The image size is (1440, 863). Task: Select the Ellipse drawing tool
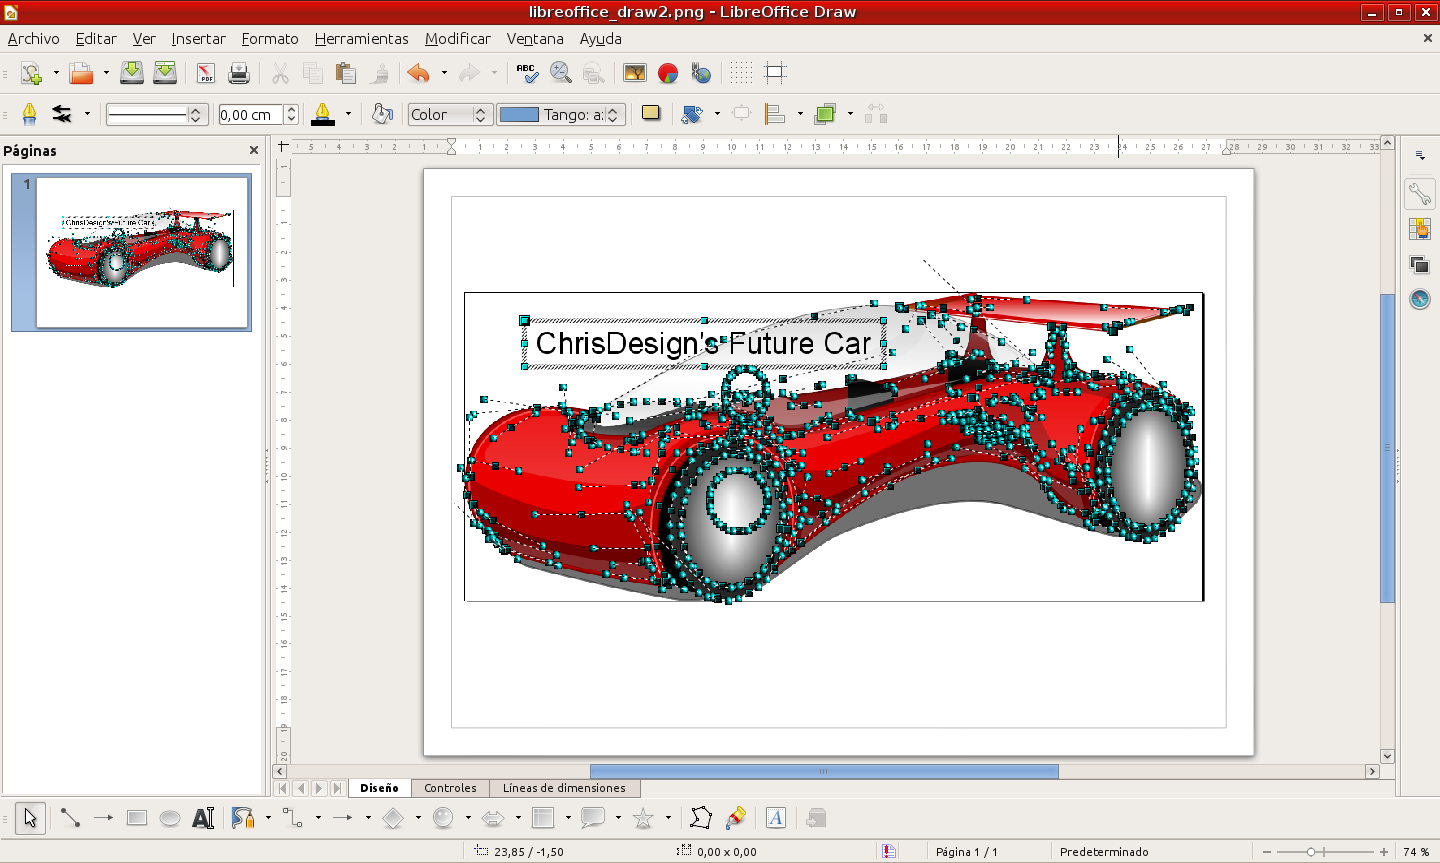170,818
